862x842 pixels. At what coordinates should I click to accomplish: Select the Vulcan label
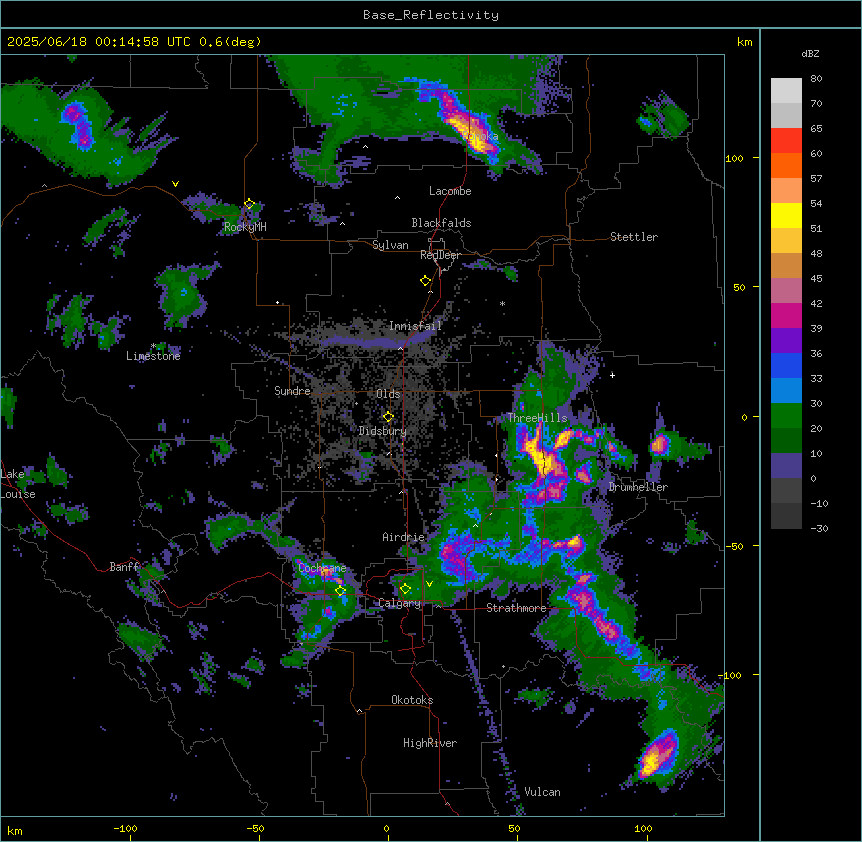click(543, 792)
